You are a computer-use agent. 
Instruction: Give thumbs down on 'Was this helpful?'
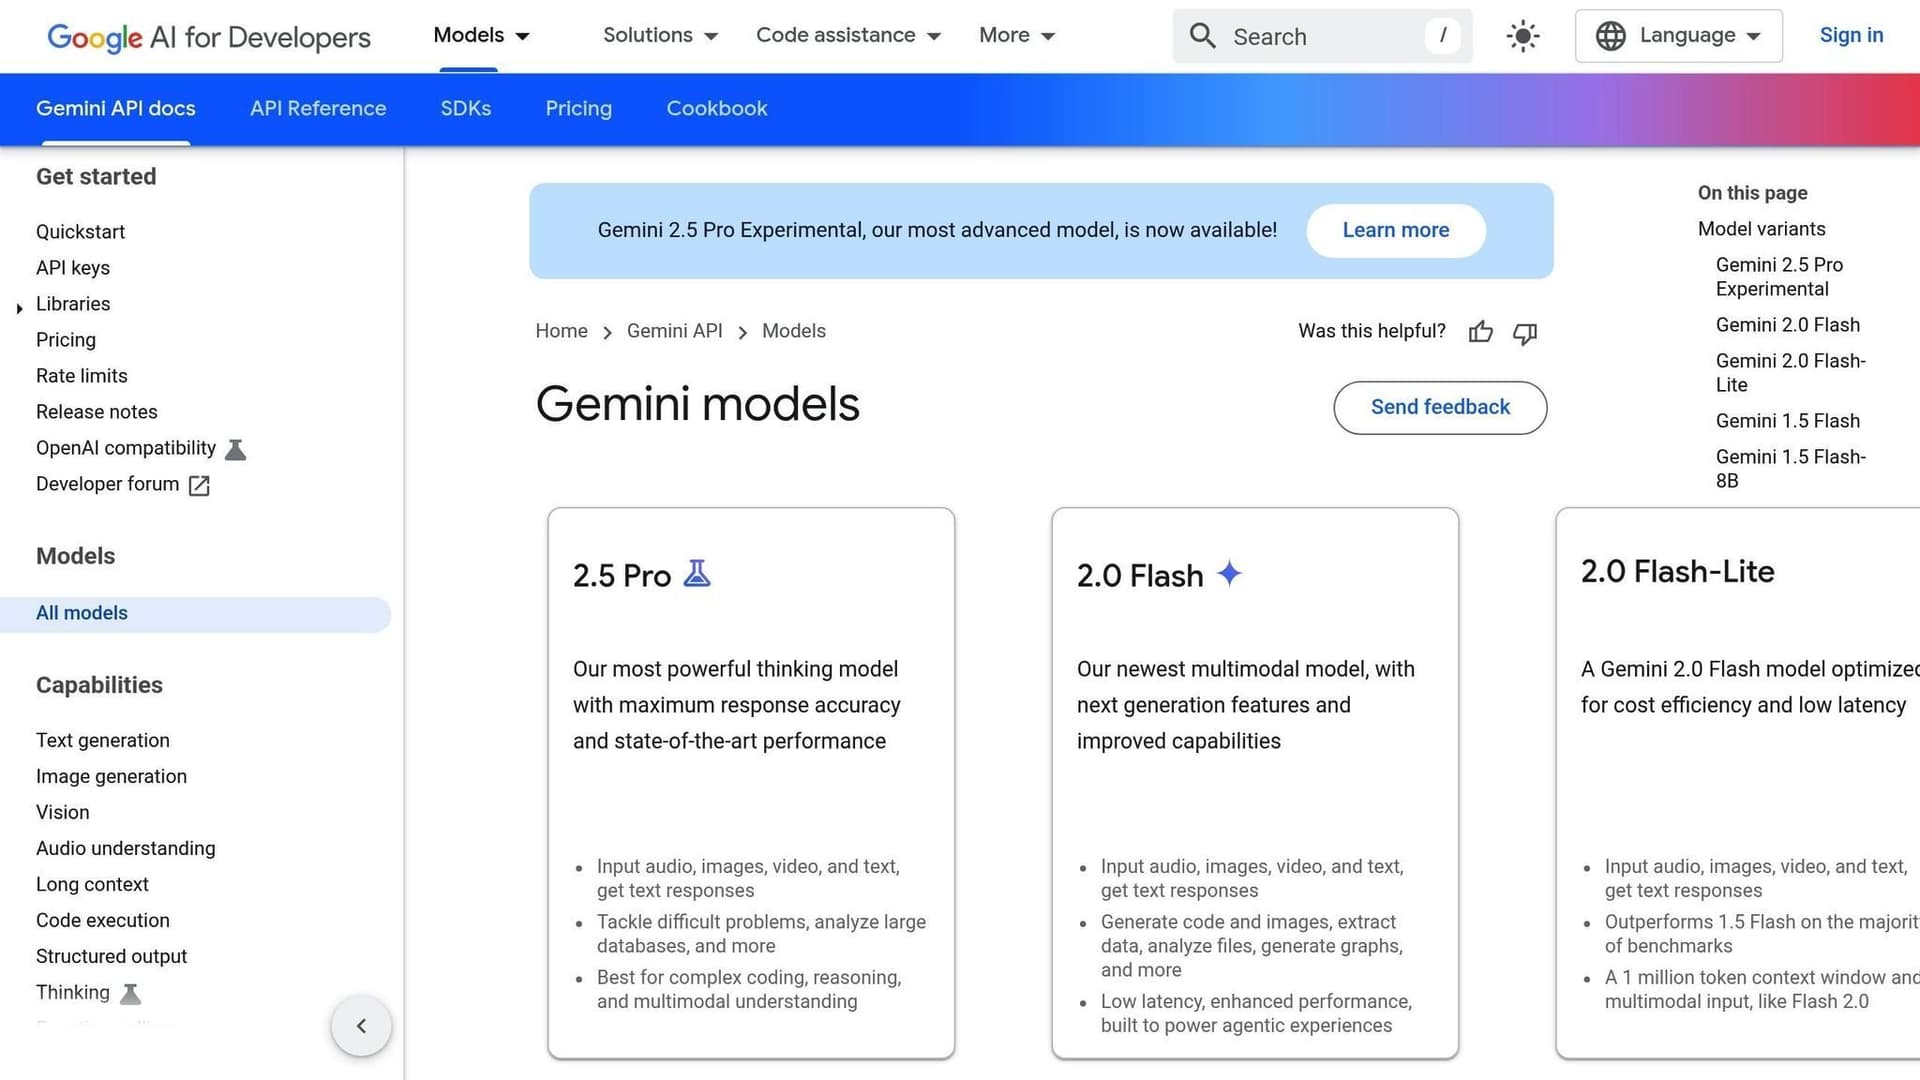pyautogui.click(x=1524, y=333)
